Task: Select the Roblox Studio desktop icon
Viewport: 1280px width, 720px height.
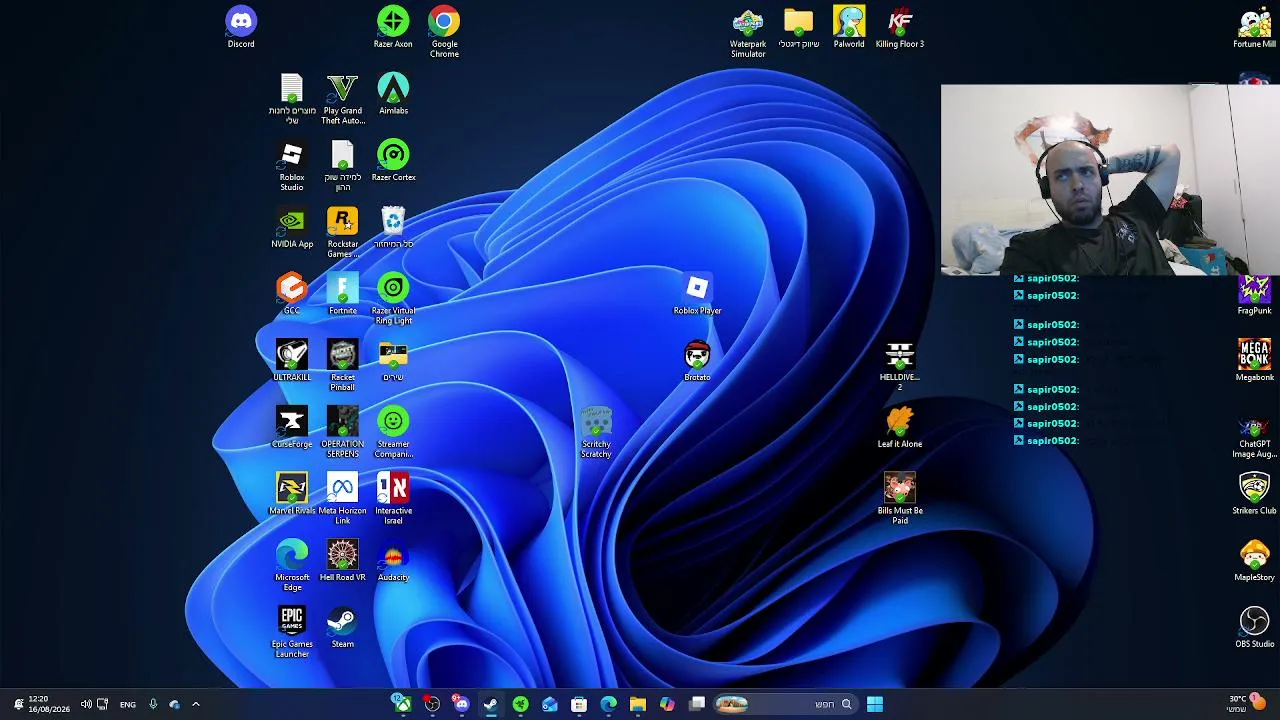Action: [292, 166]
